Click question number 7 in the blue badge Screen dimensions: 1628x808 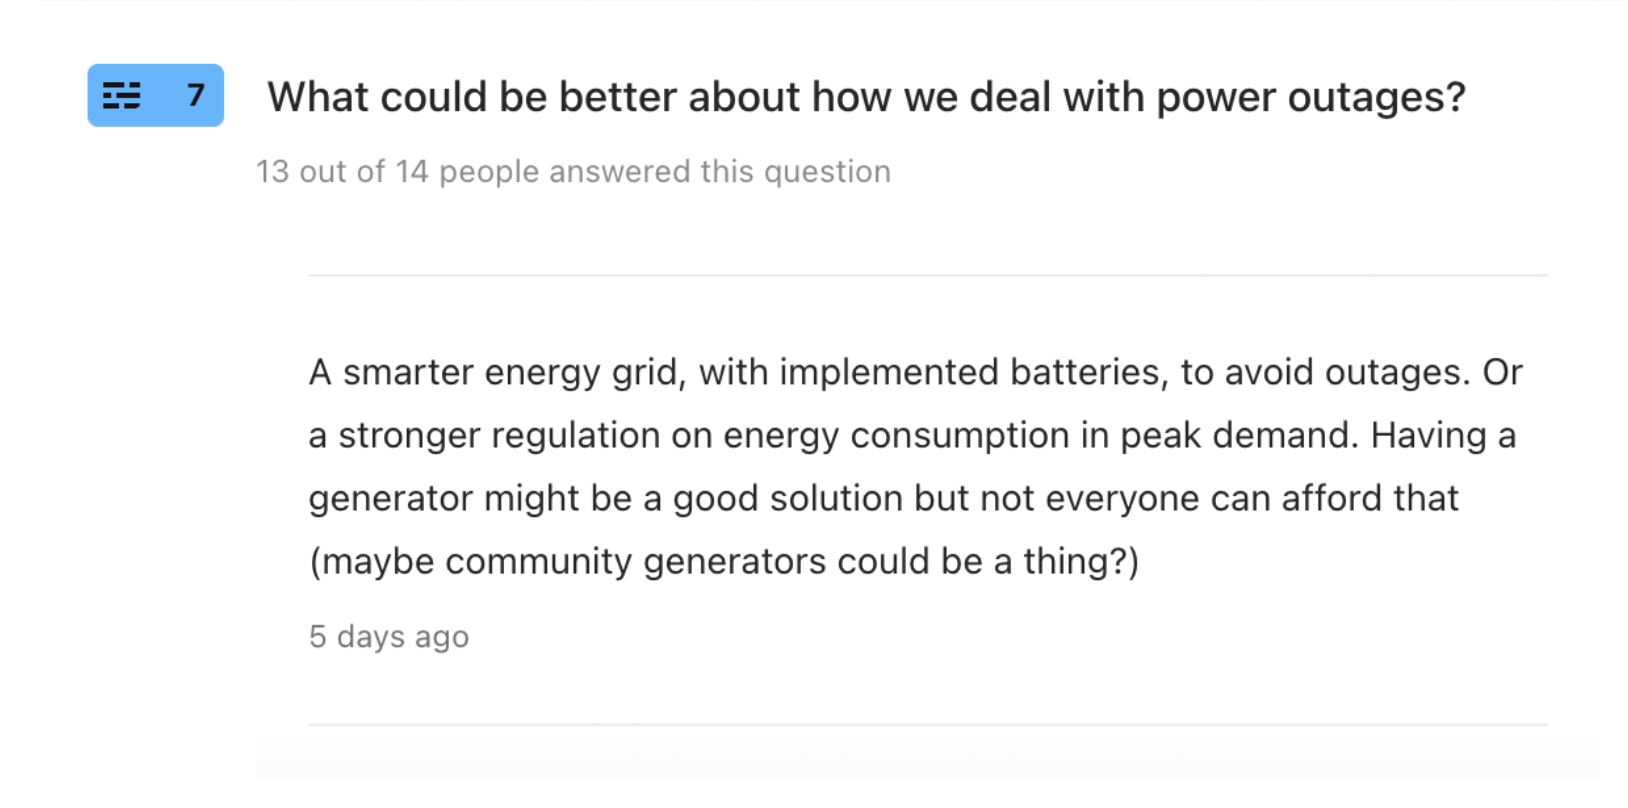196,96
